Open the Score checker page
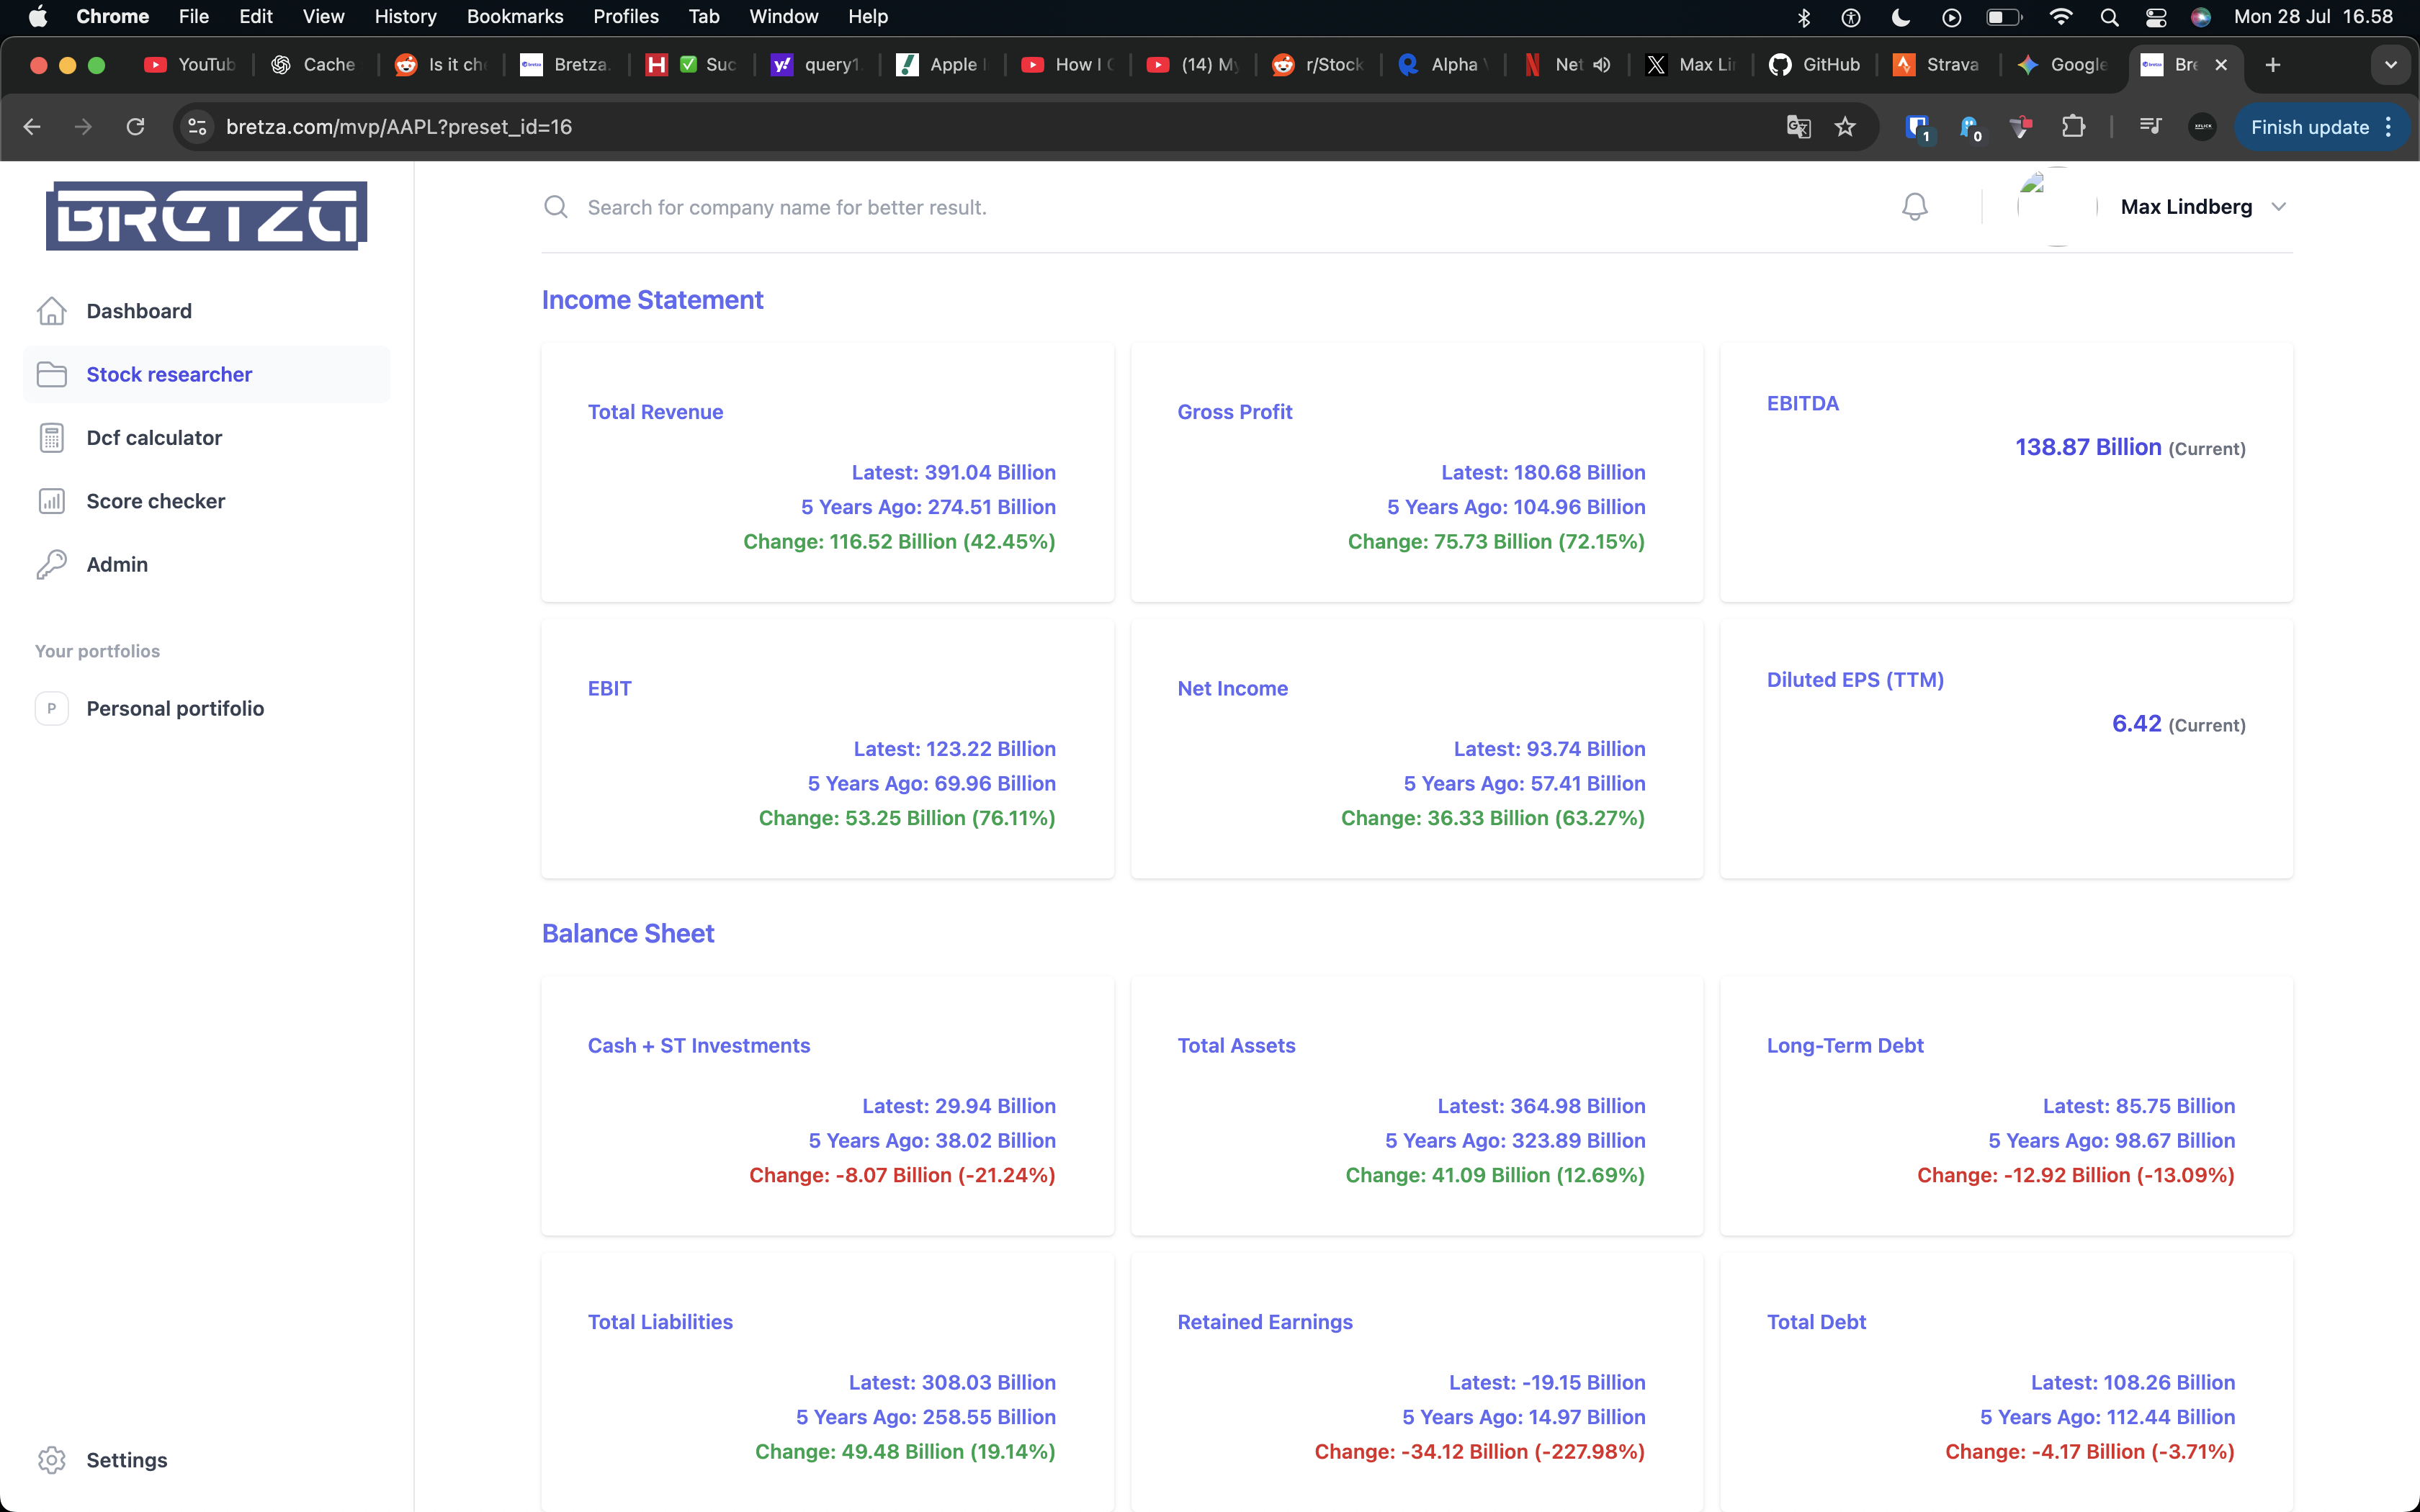 click(155, 501)
